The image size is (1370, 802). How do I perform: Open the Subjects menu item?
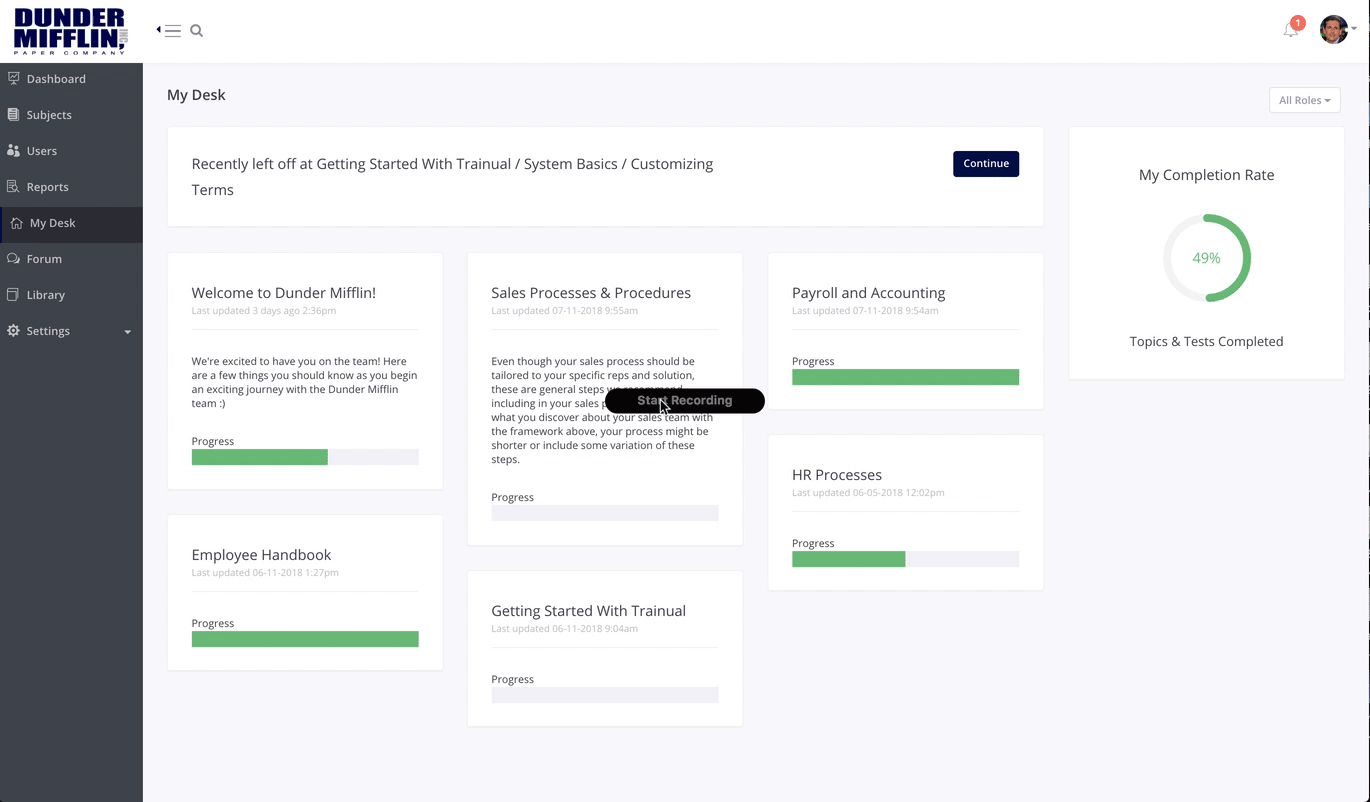pos(49,115)
